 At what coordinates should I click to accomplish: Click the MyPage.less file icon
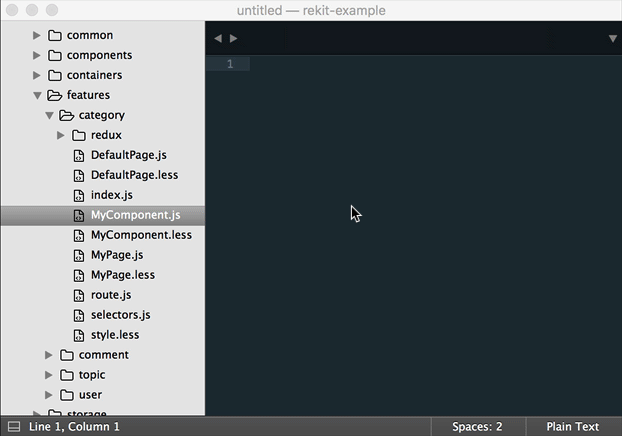tap(79, 275)
